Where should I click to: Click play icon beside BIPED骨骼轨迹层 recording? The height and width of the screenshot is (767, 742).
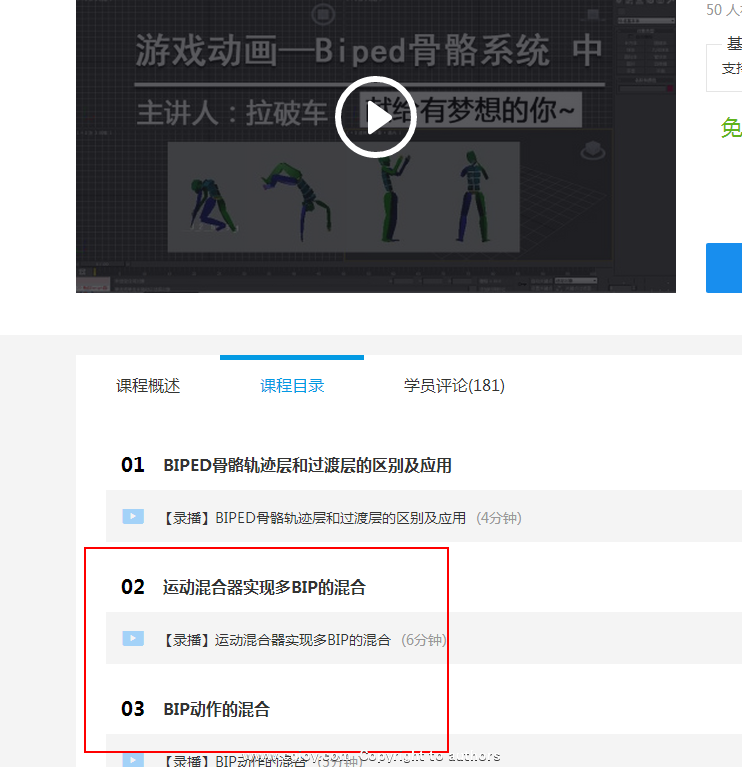click(x=133, y=517)
